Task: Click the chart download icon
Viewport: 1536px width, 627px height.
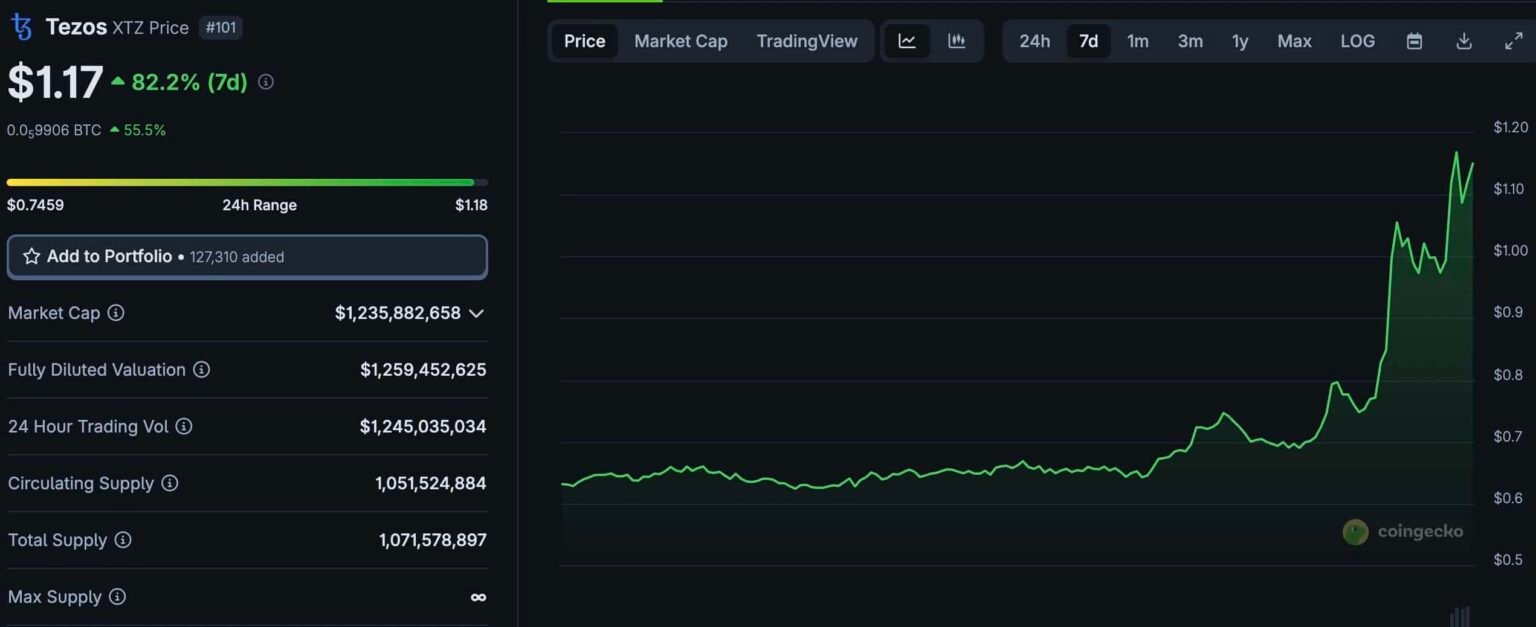Action: pos(1464,41)
